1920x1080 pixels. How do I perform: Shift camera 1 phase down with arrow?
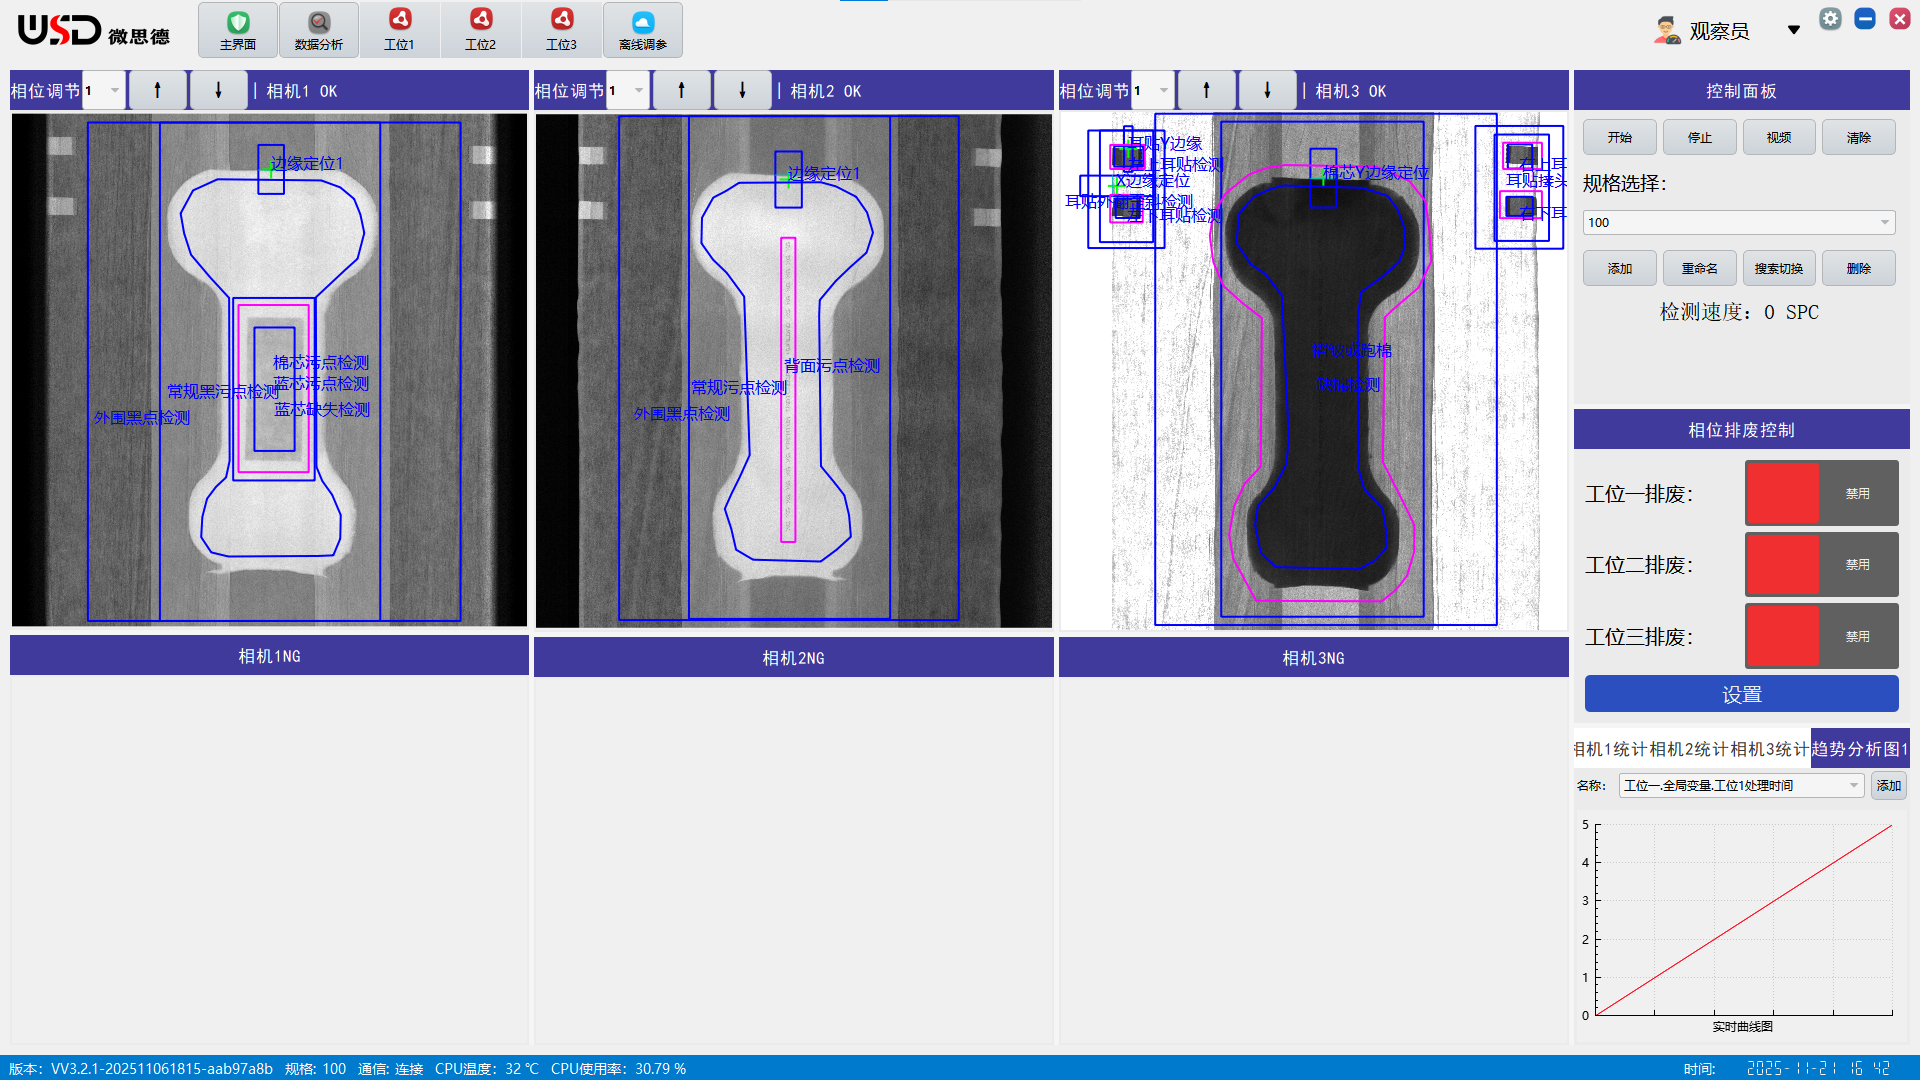pos(219,91)
